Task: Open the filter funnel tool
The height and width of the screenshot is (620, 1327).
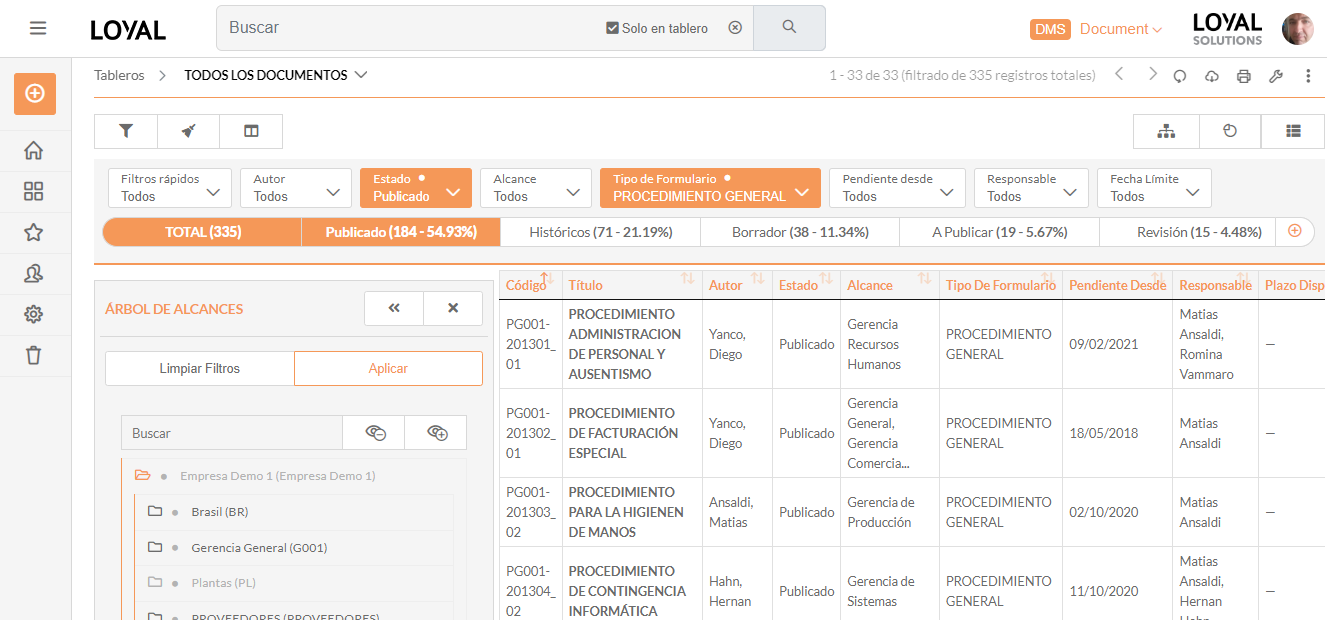Action: 124,130
